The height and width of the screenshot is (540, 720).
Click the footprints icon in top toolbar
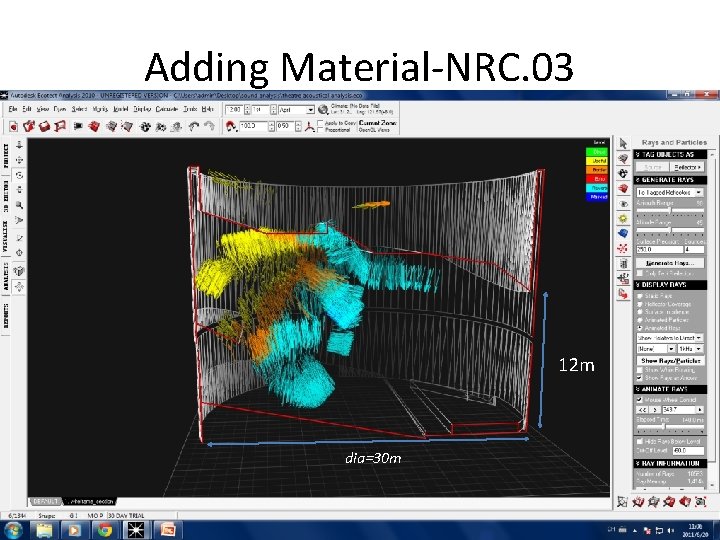click(145, 126)
